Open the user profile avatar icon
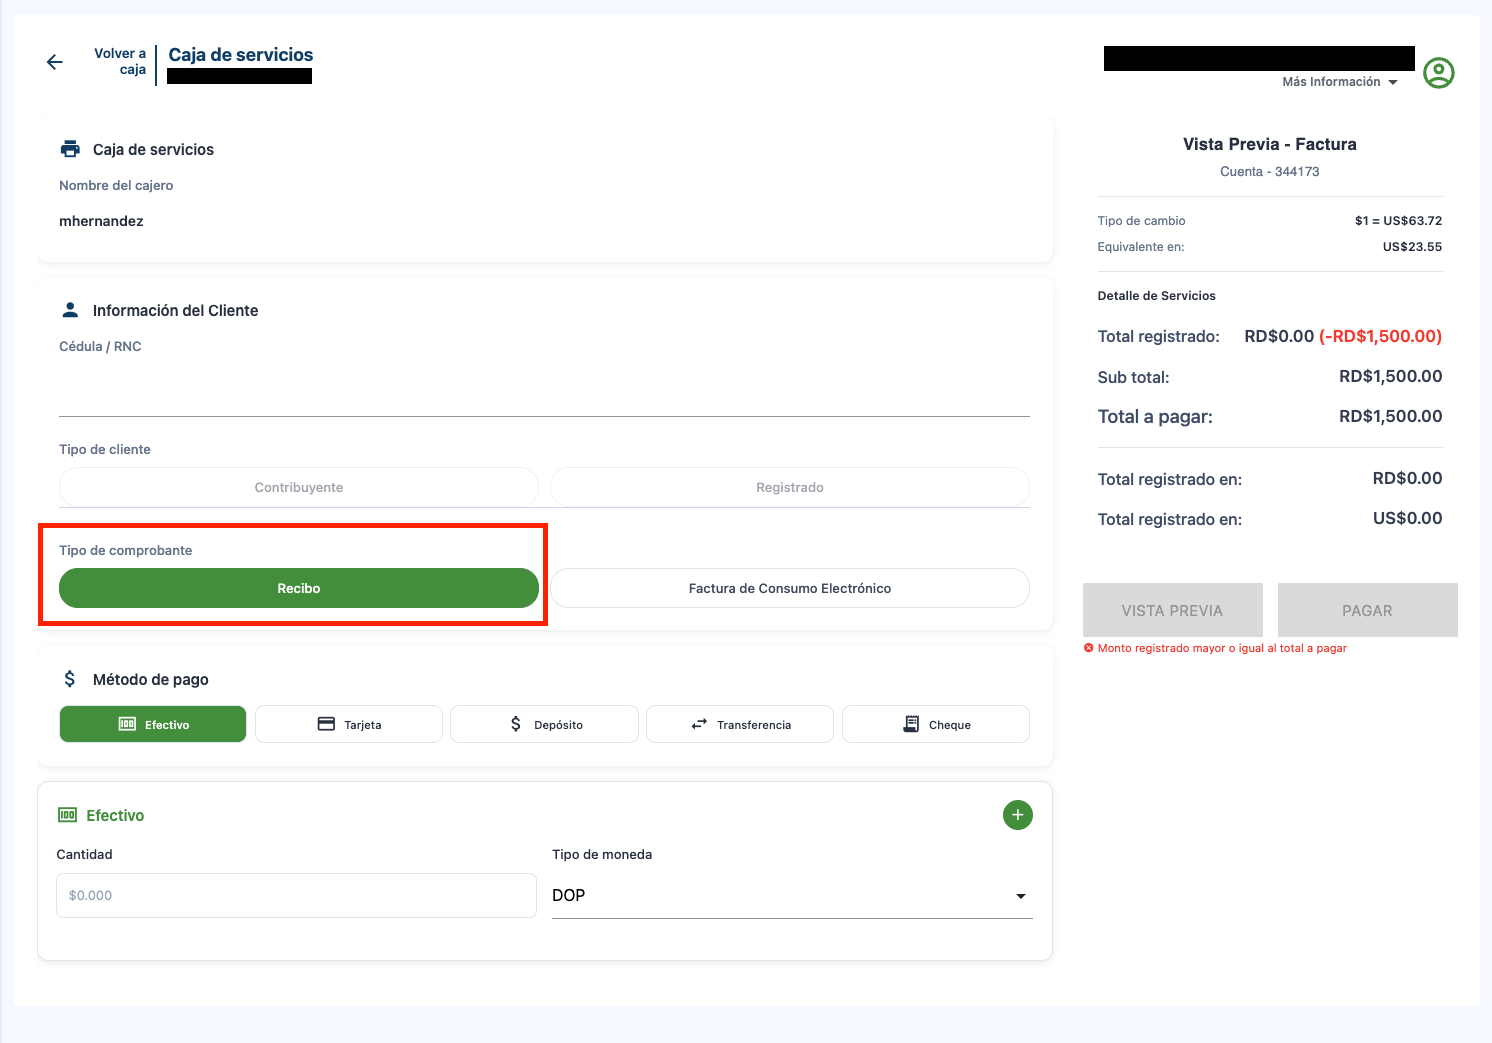This screenshot has height=1043, width=1492. click(x=1438, y=73)
